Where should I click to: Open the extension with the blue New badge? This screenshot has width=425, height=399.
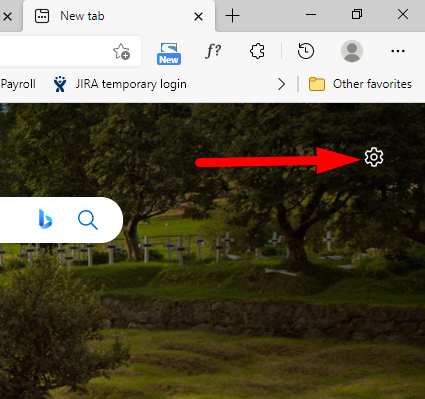click(x=169, y=53)
